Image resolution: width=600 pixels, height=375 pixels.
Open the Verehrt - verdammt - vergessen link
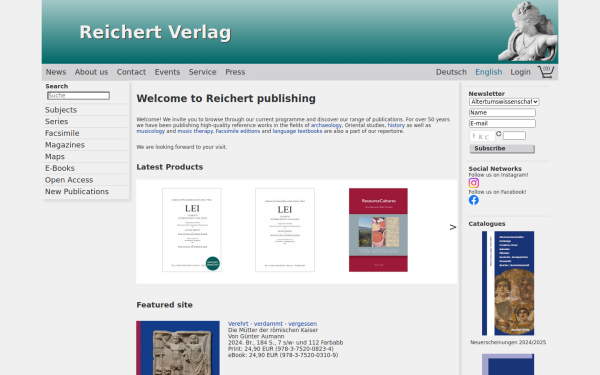click(x=272, y=324)
